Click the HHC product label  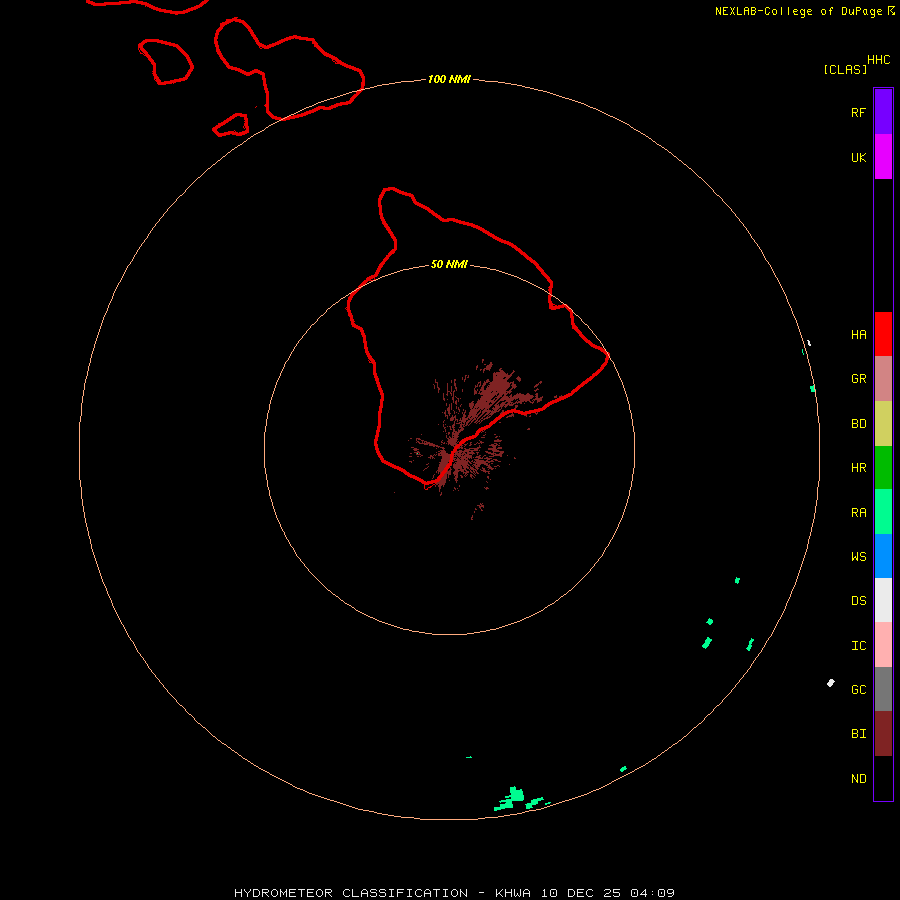click(x=878, y=60)
